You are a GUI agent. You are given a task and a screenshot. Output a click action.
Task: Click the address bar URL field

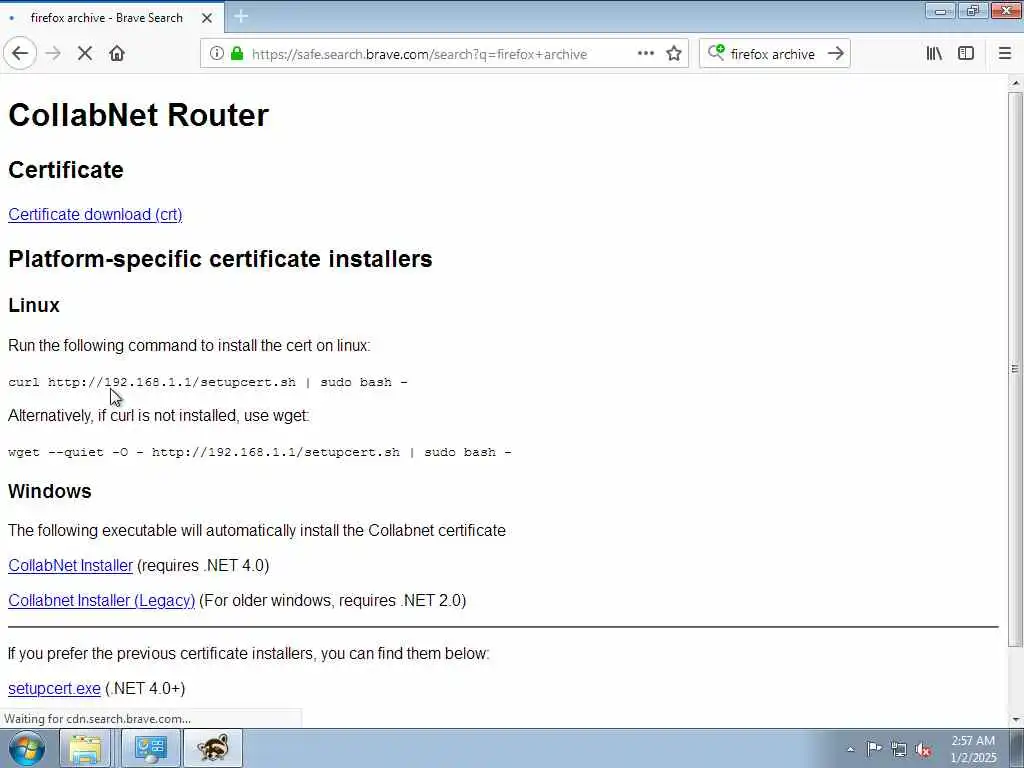419,54
